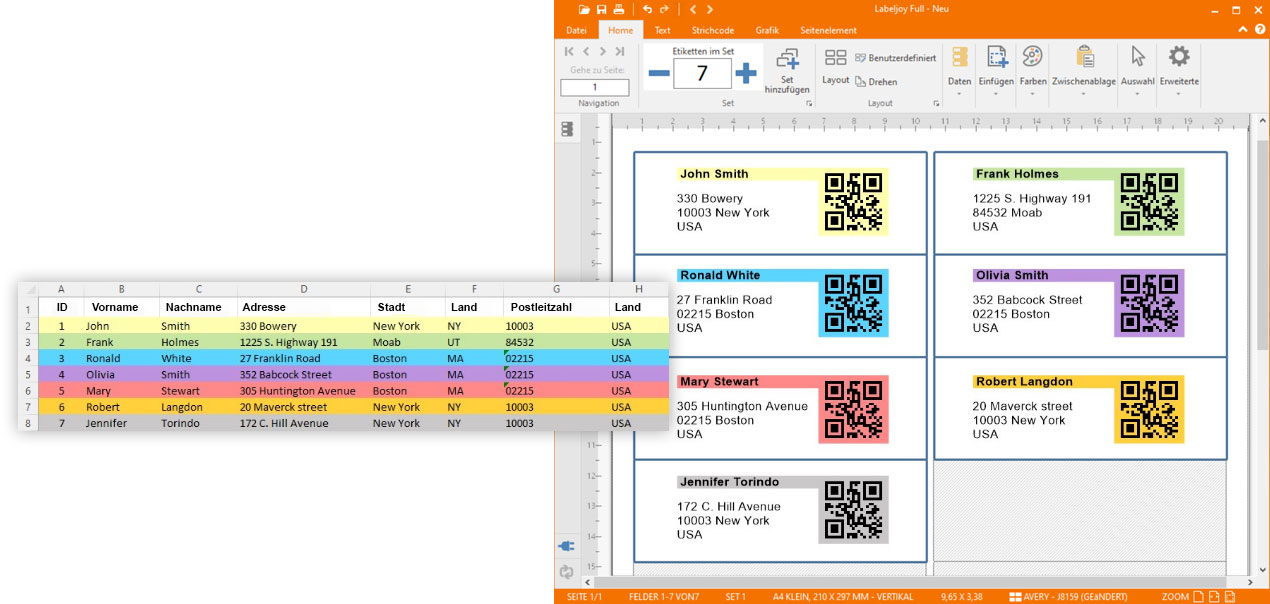Click the A4 KLEIN paper size status entry

coord(843,597)
